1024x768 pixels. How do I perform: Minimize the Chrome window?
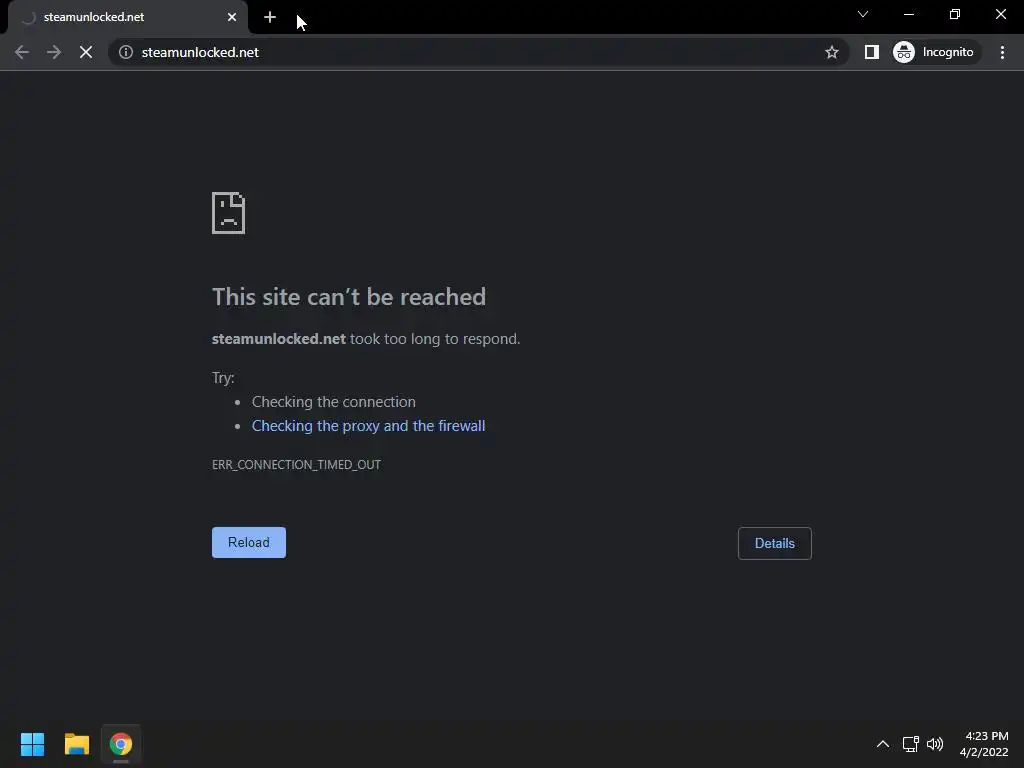tap(909, 14)
